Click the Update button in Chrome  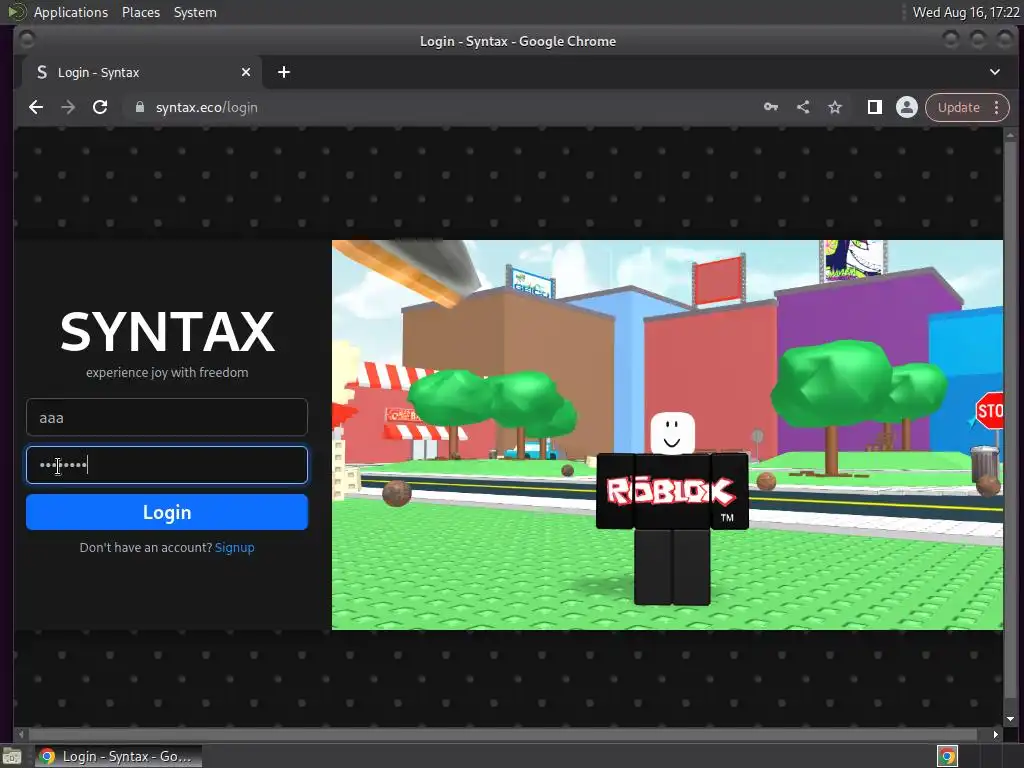959,107
